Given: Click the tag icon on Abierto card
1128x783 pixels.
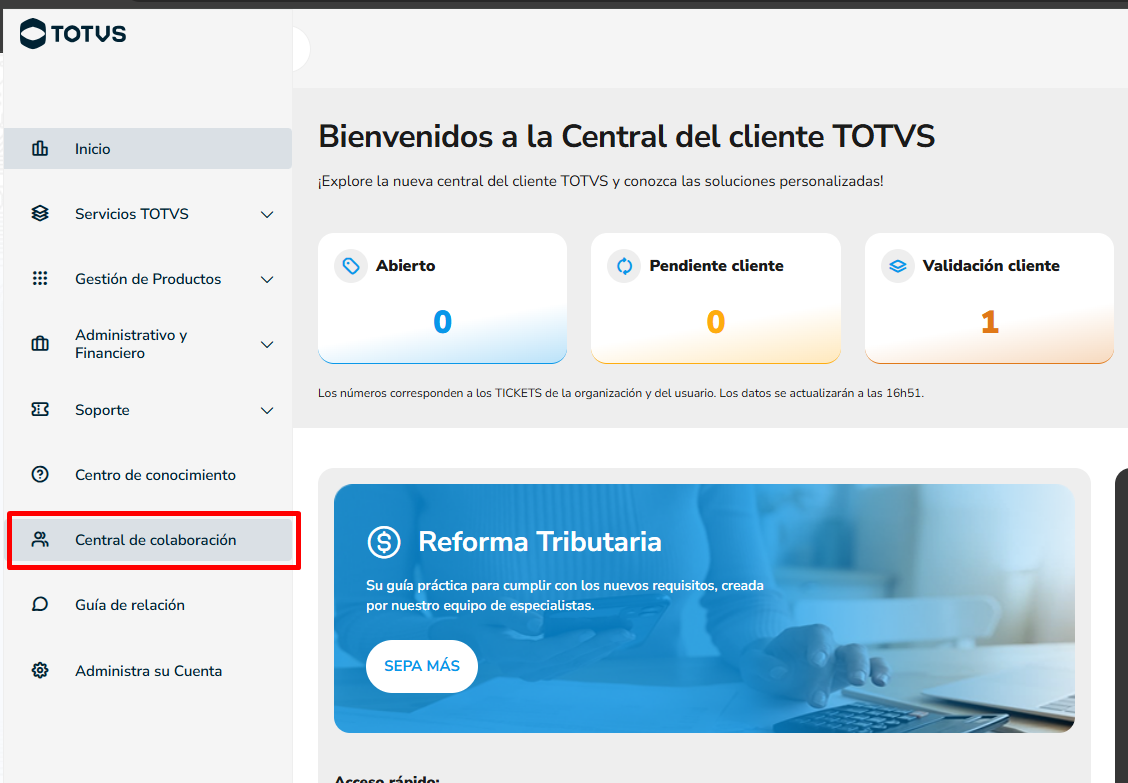Looking at the screenshot, I should pos(351,266).
